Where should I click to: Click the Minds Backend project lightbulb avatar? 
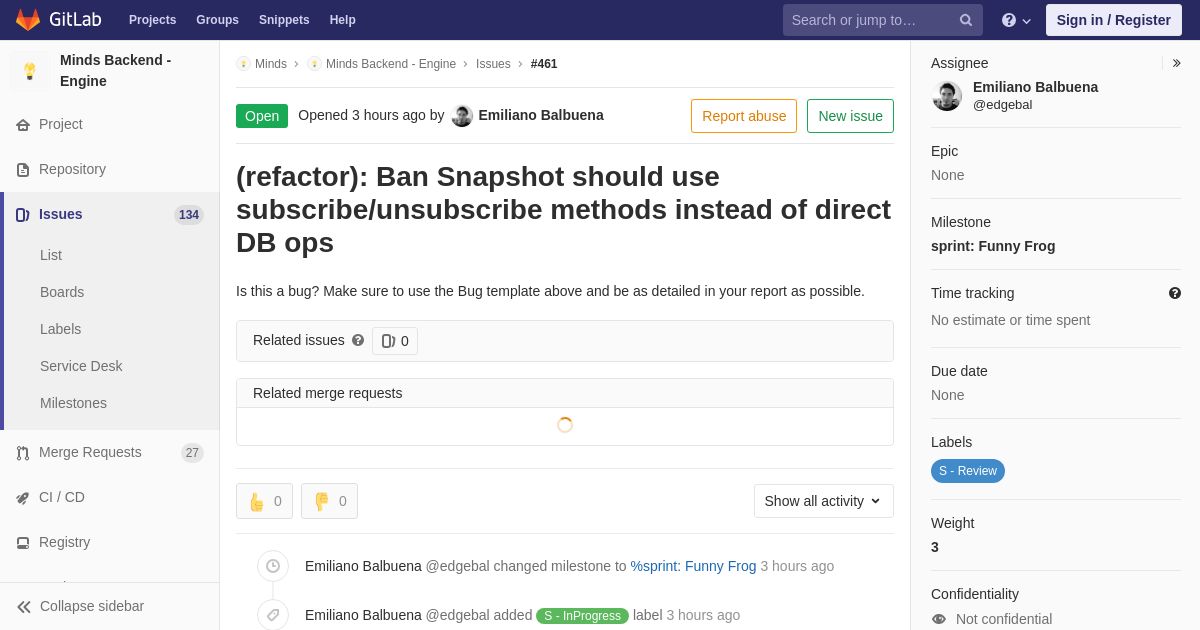[x=30, y=71]
